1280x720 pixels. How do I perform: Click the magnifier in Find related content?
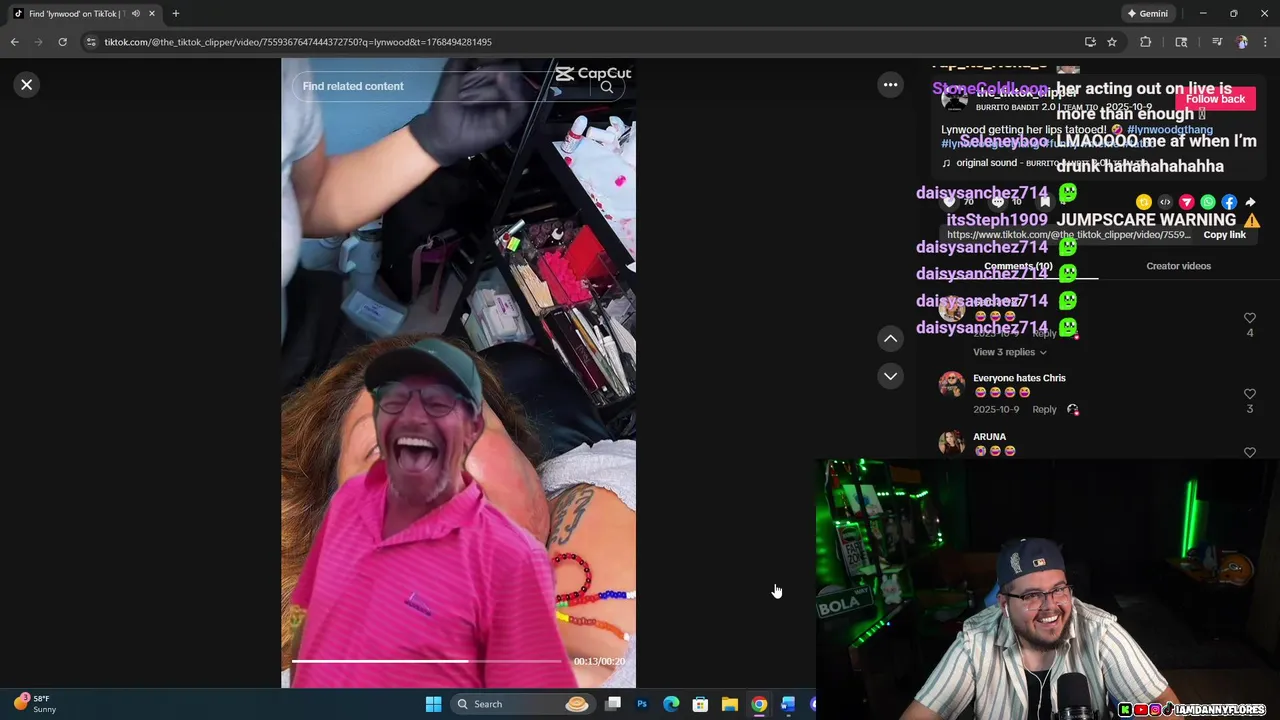click(607, 87)
